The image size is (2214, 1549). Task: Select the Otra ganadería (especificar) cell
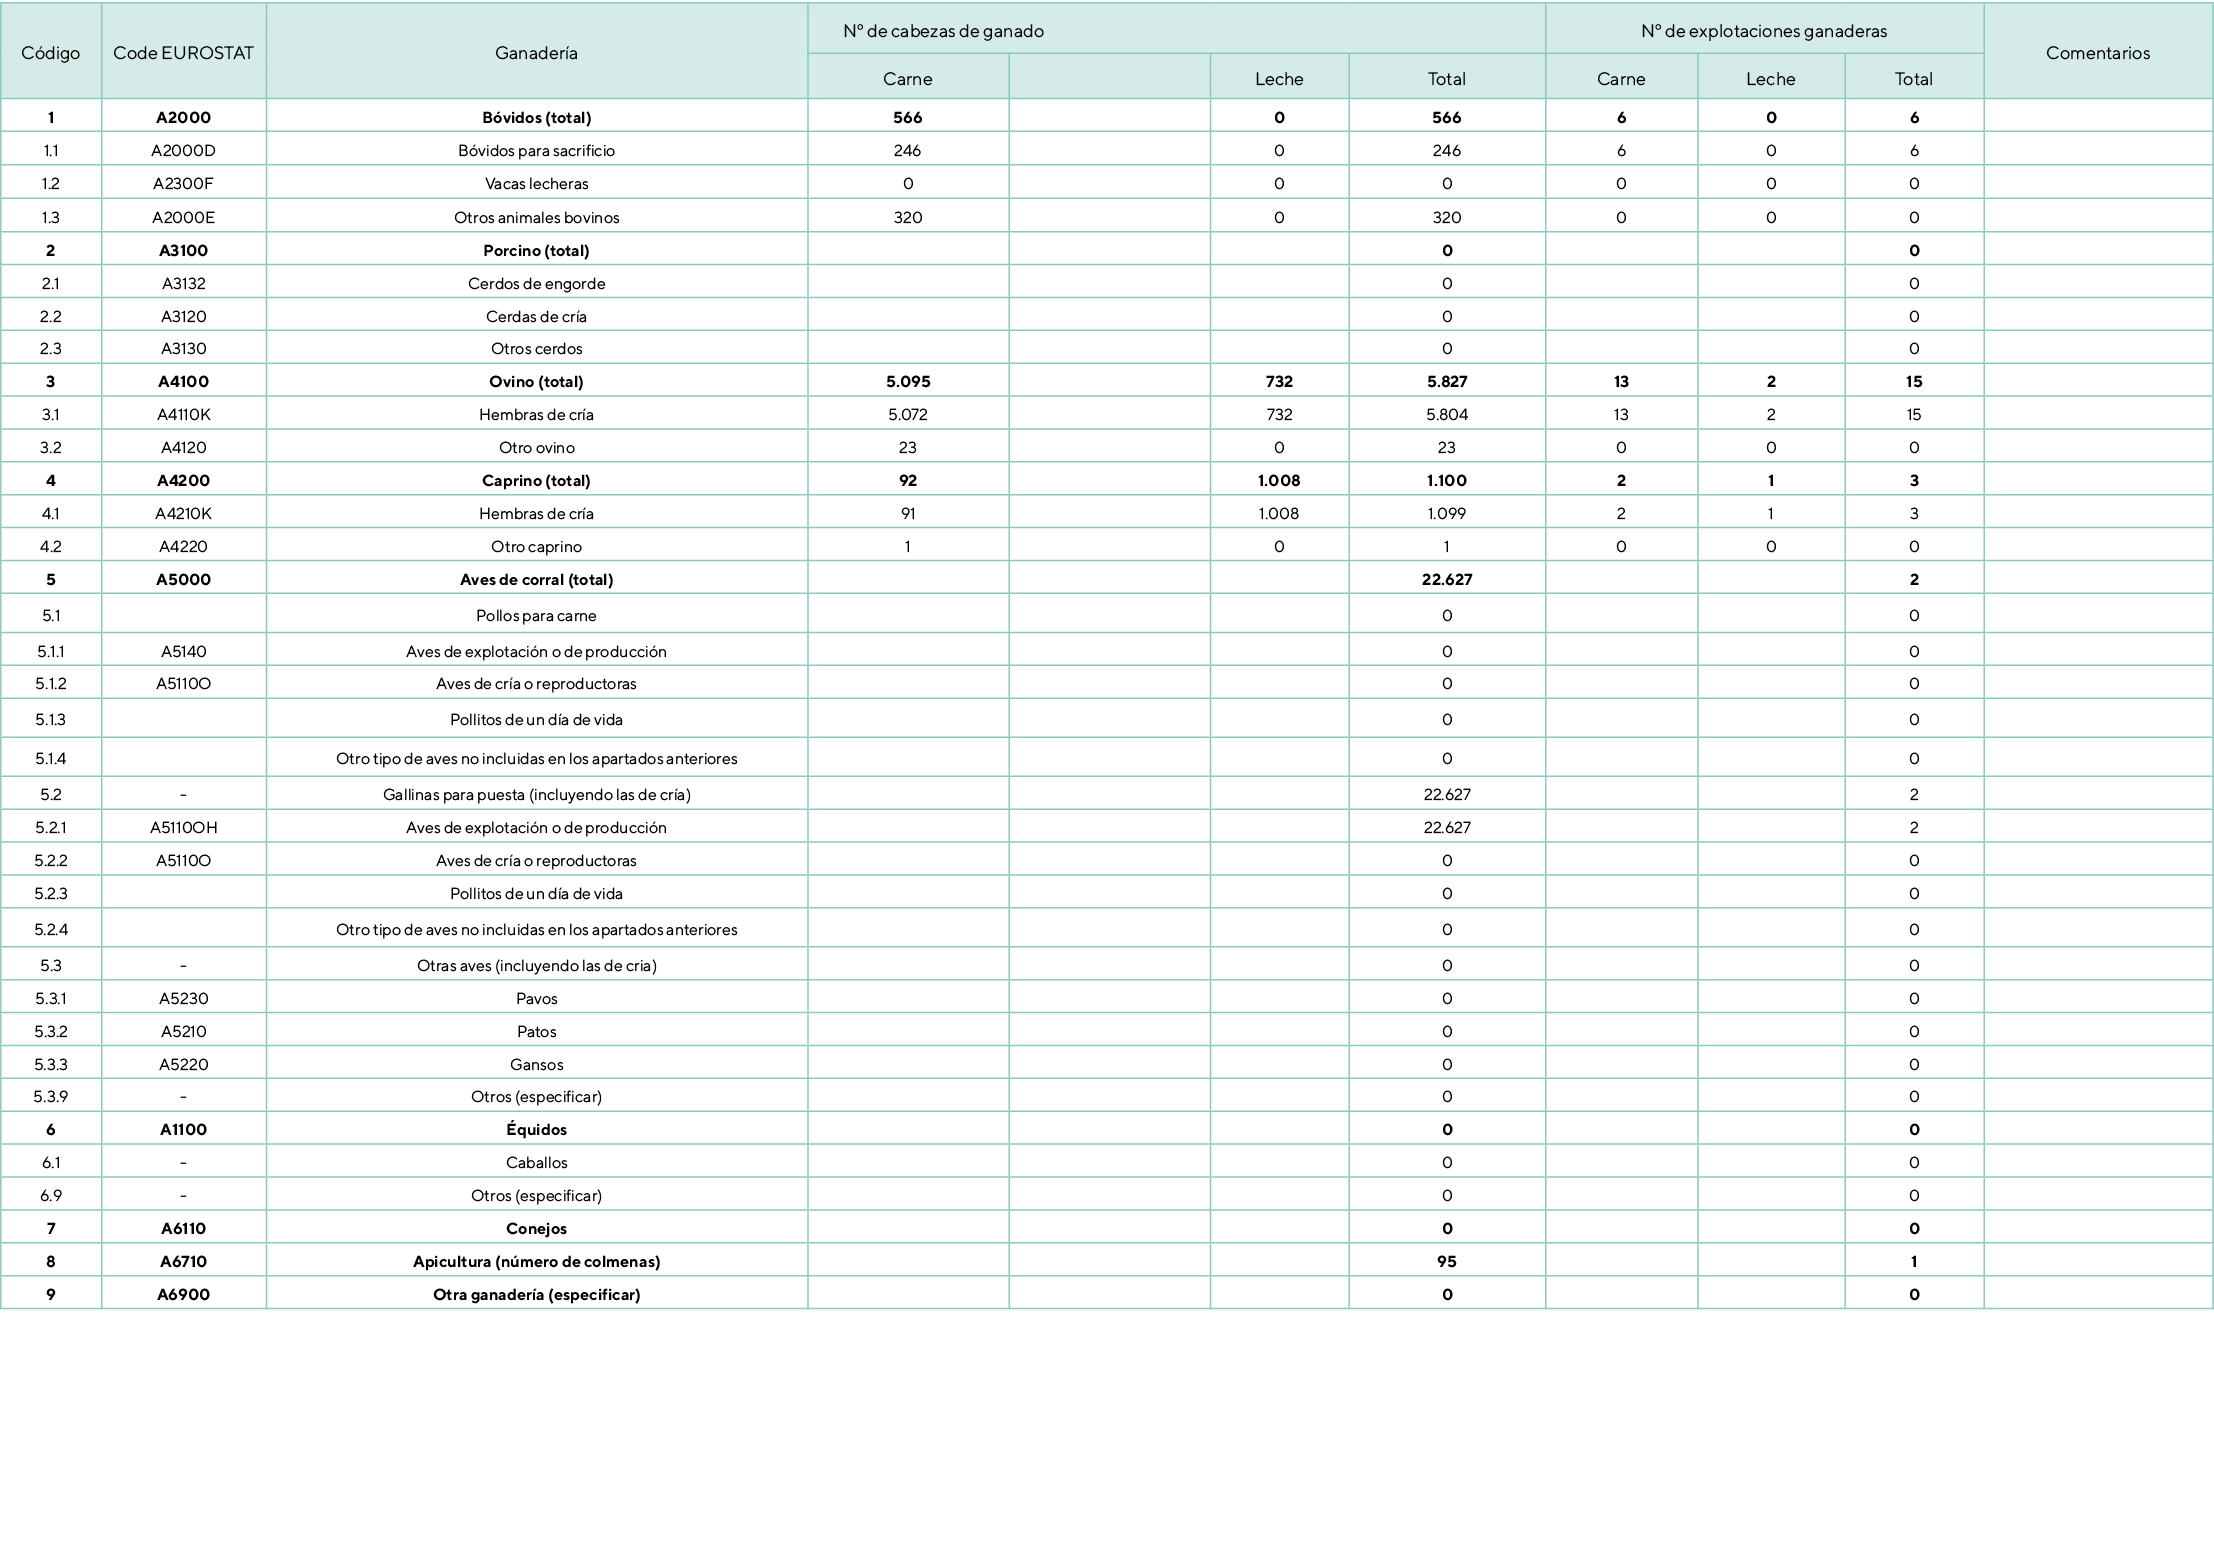coord(536,1295)
